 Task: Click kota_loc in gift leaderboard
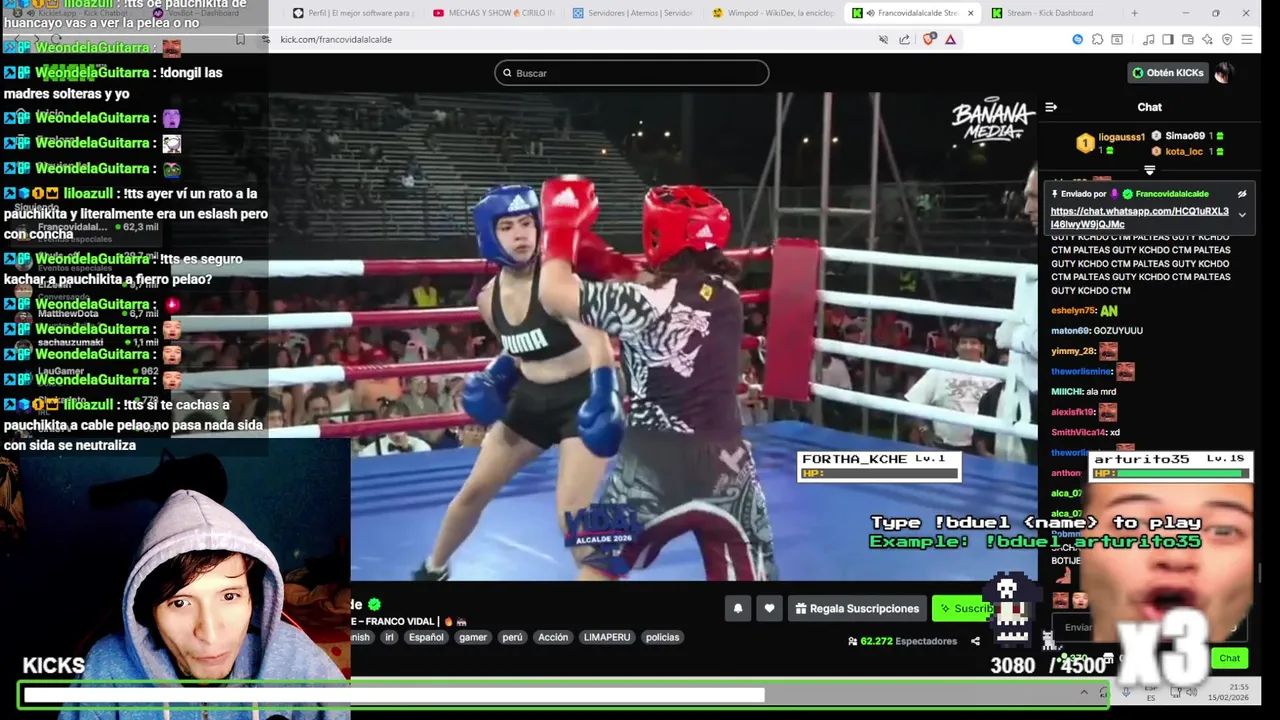pyautogui.click(x=1184, y=152)
